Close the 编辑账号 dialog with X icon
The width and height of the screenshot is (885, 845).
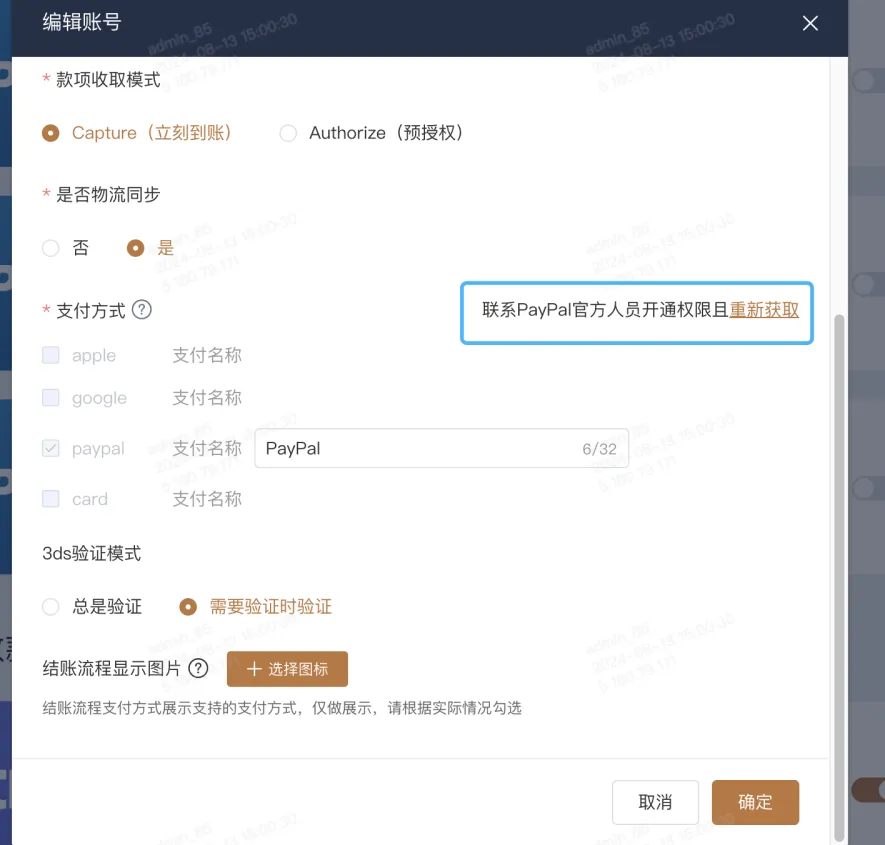coord(810,23)
